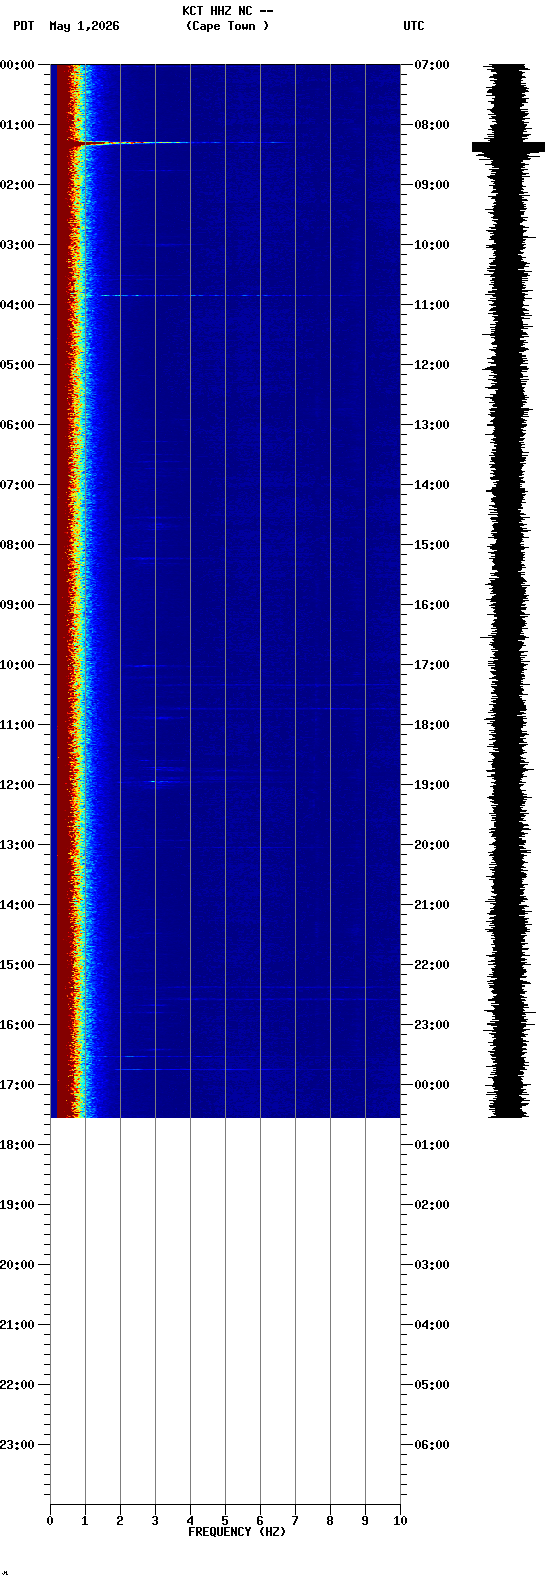This screenshot has width=552, height=1584.
Task: Click the faint signal near 3 Hz at 12:00 PDT
Action: (x=160, y=781)
